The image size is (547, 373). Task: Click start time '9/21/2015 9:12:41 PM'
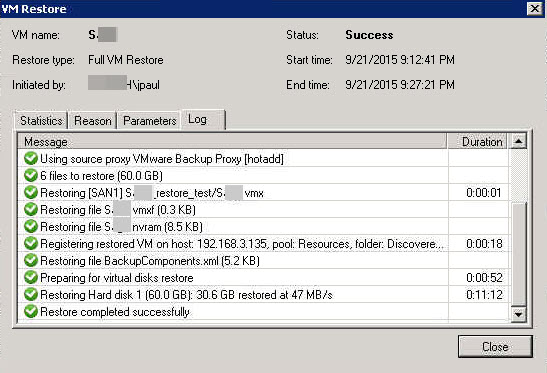(x=400, y=60)
